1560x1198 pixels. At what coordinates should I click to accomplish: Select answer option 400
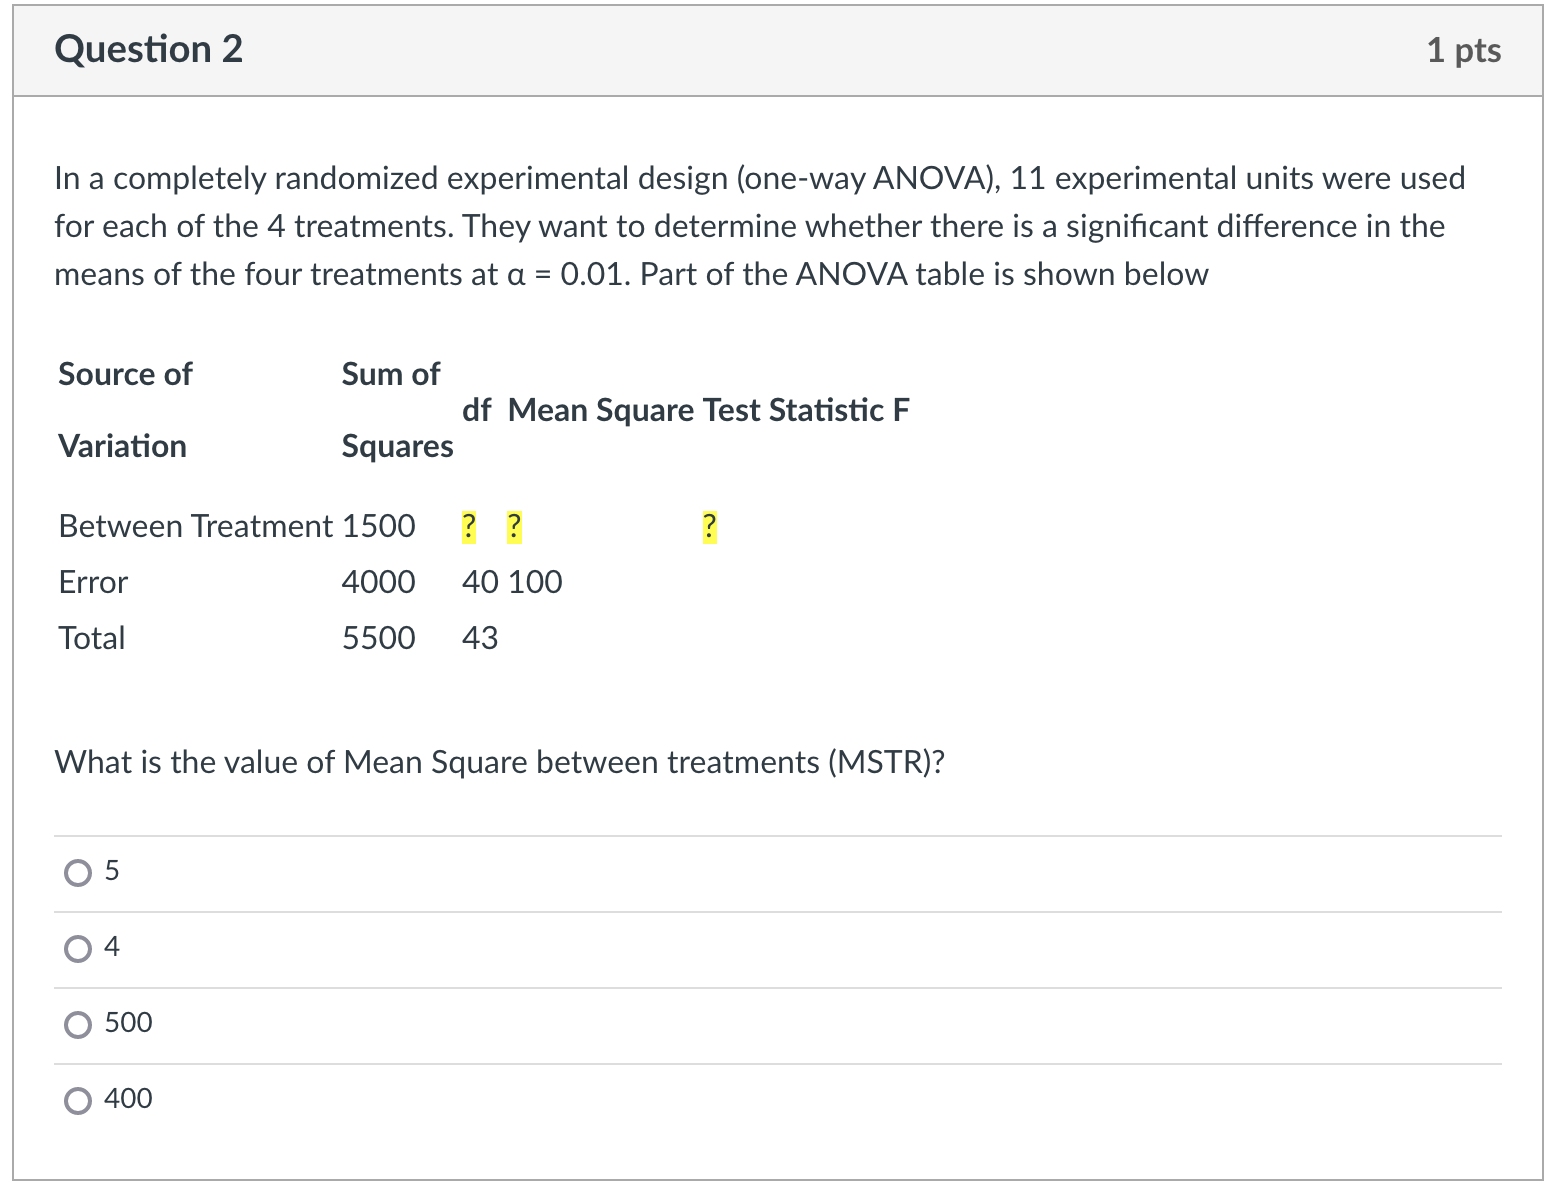(x=78, y=1099)
